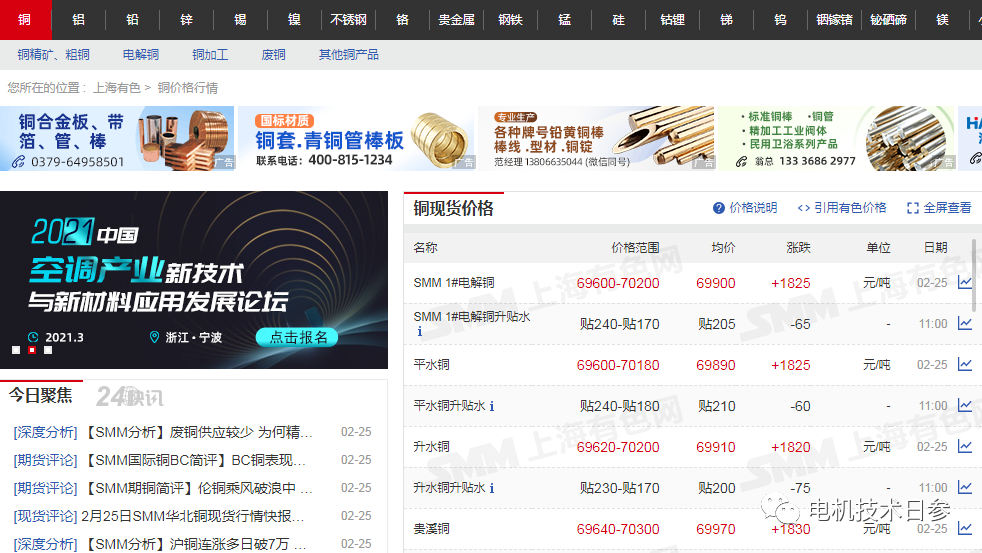Open the 上海有色 breadcrumb link

click(x=116, y=88)
